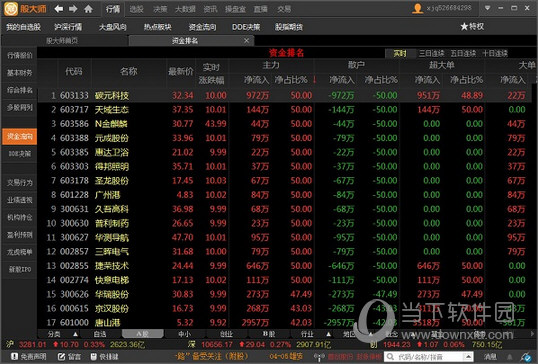Open the 直播 main menu
The width and height of the screenshot is (538, 364).
pyautogui.click(x=260, y=9)
